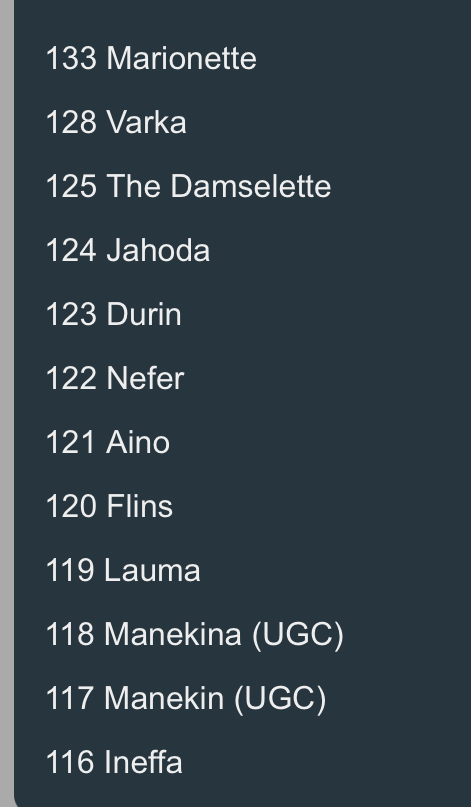Pick 116 Ineffa at the list bottom
The width and height of the screenshot is (471, 807).
point(243,762)
